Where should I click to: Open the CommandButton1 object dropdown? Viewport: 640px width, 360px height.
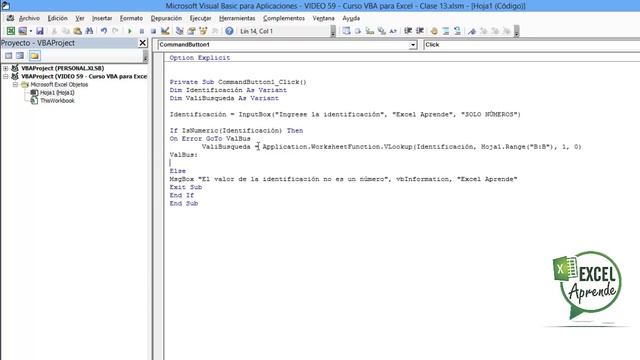click(413, 45)
